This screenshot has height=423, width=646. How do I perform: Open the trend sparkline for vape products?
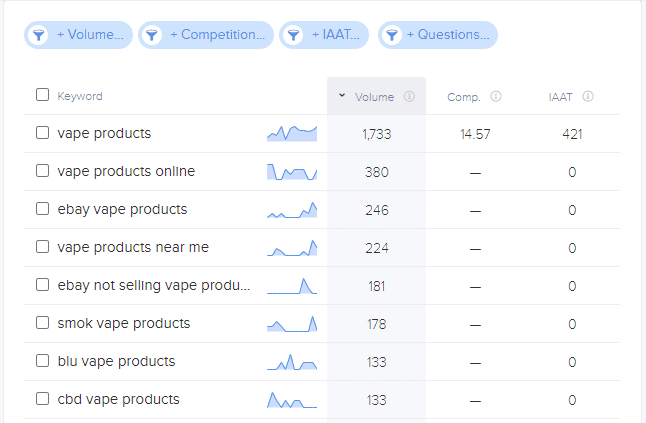pyautogui.click(x=292, y=133)
